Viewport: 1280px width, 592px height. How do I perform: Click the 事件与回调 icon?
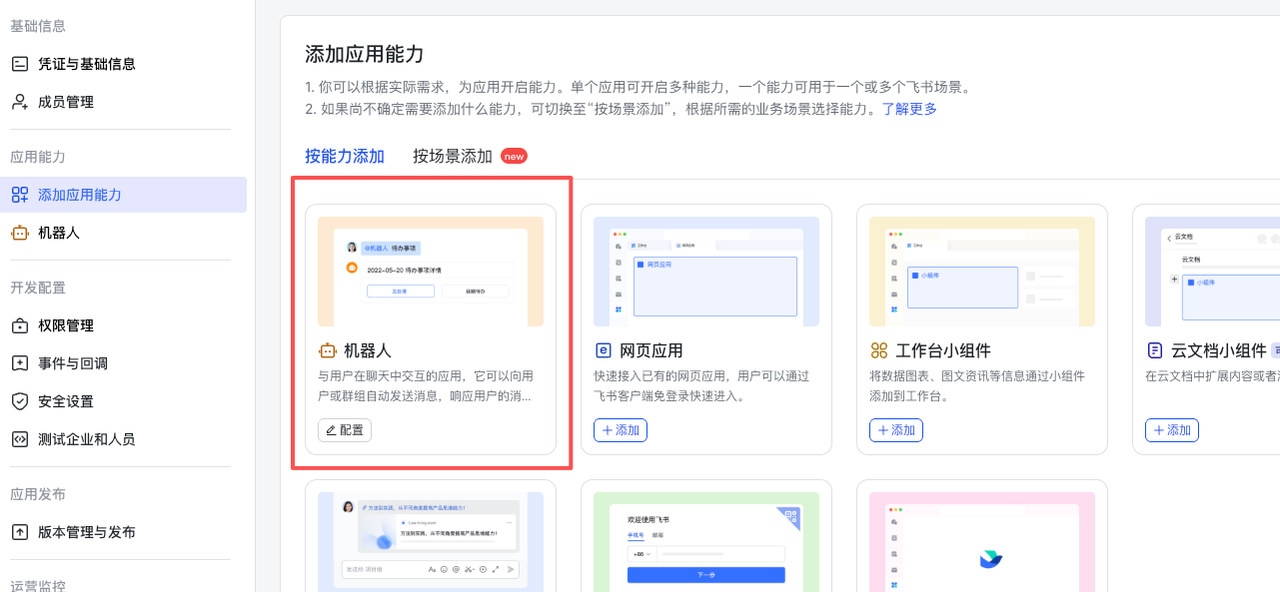(20, 364)
